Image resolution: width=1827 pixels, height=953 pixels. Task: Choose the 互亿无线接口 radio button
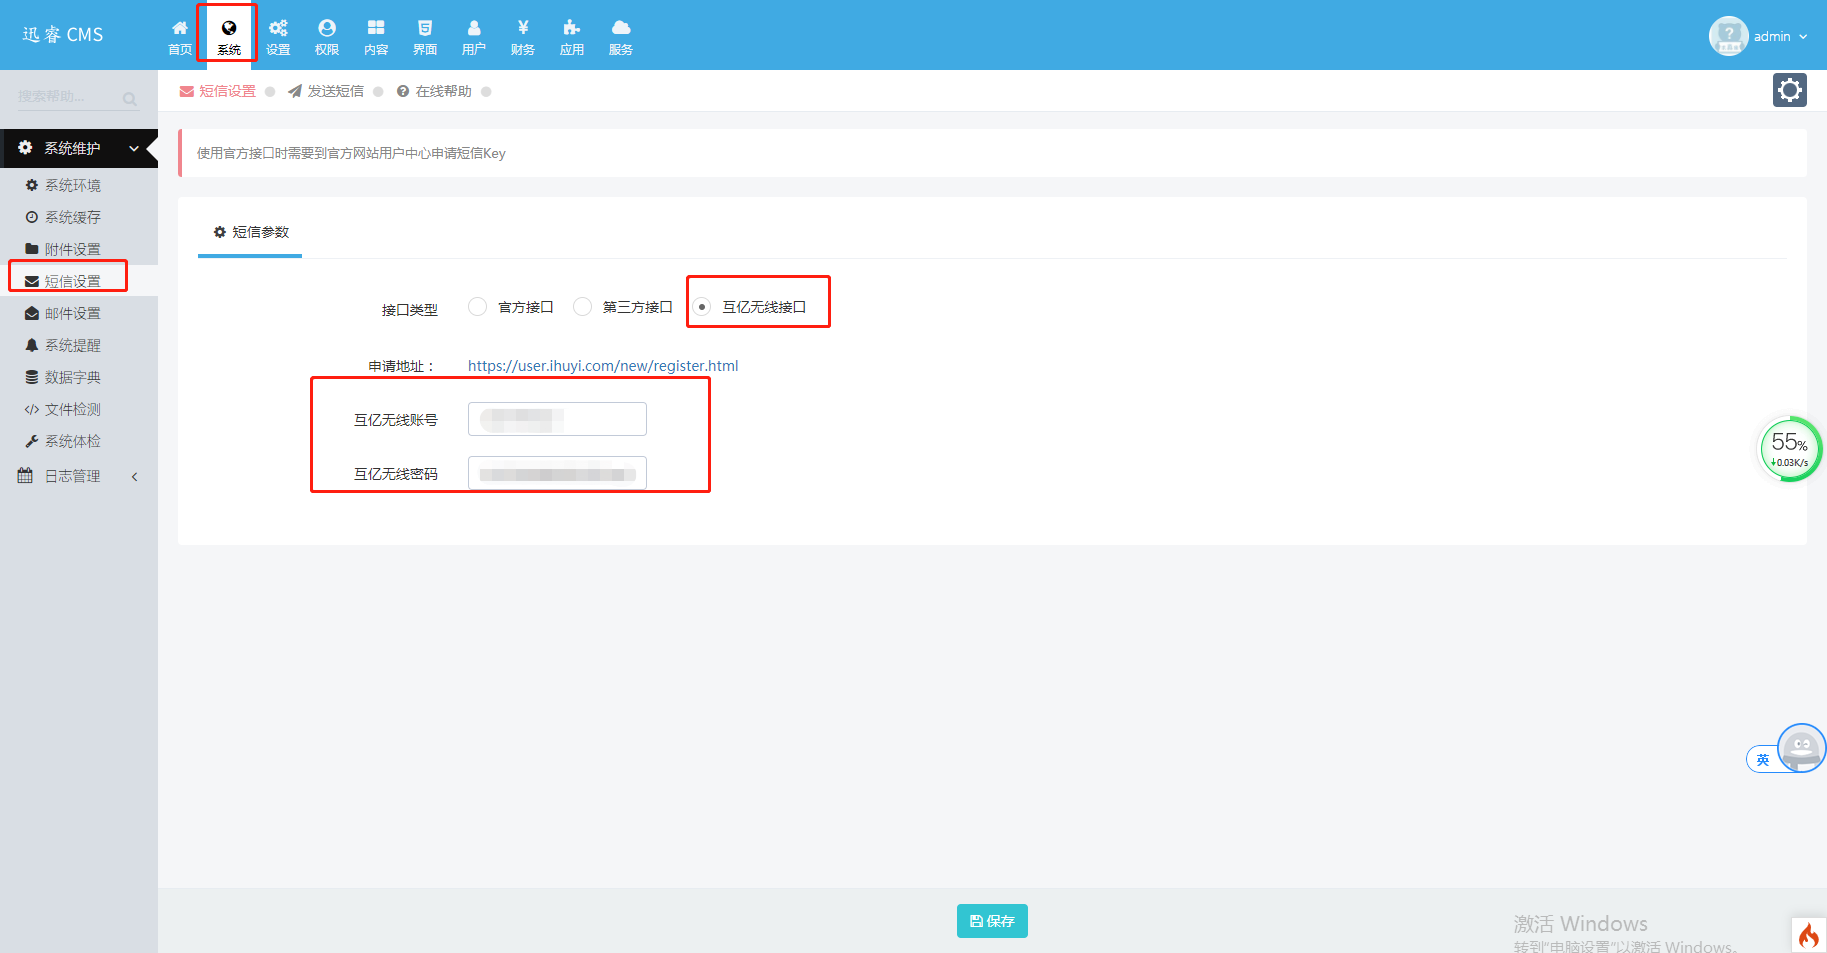[702, 307]
